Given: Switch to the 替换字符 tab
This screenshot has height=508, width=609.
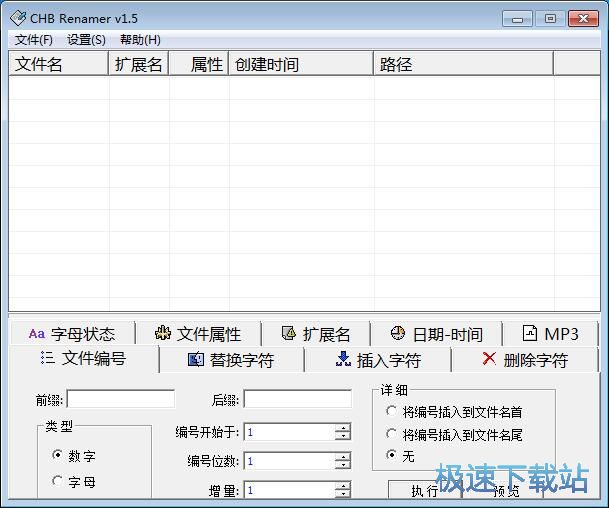Looking at the screenshot, I should coord(231,360).
